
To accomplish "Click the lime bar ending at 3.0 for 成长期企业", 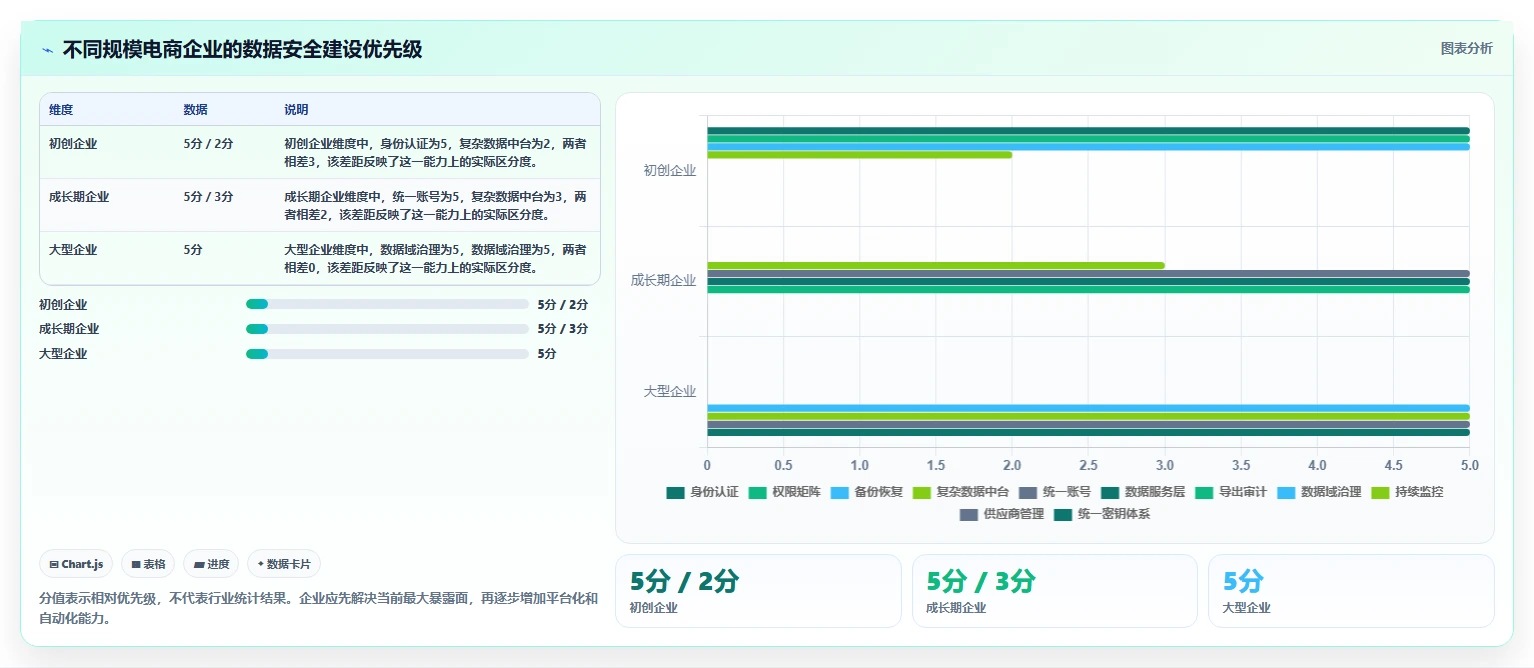I will click(936, 265).
